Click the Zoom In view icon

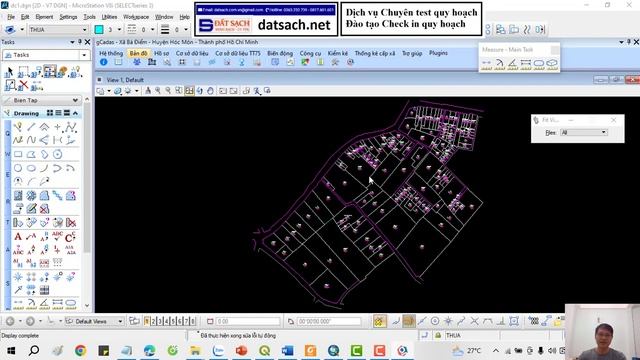(x=158, y=91)
